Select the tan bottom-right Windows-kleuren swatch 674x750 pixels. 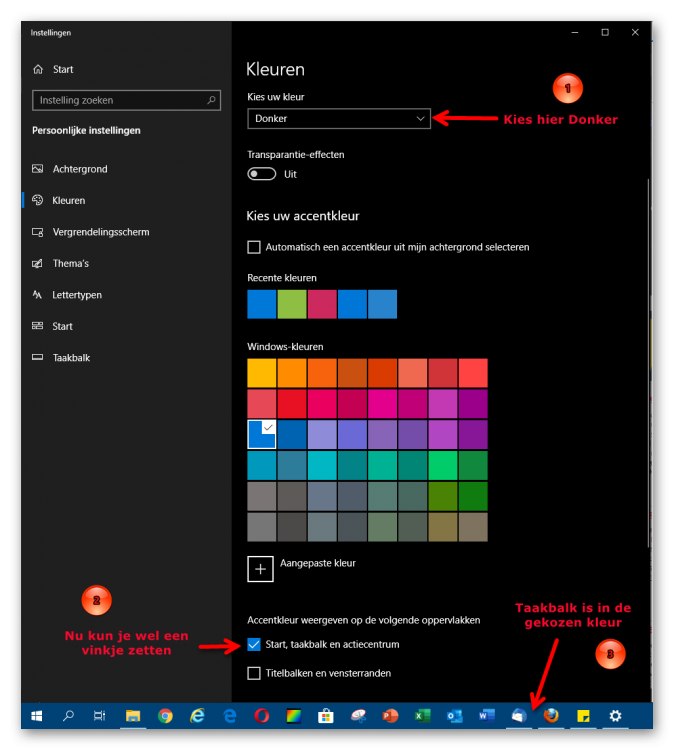473,527
